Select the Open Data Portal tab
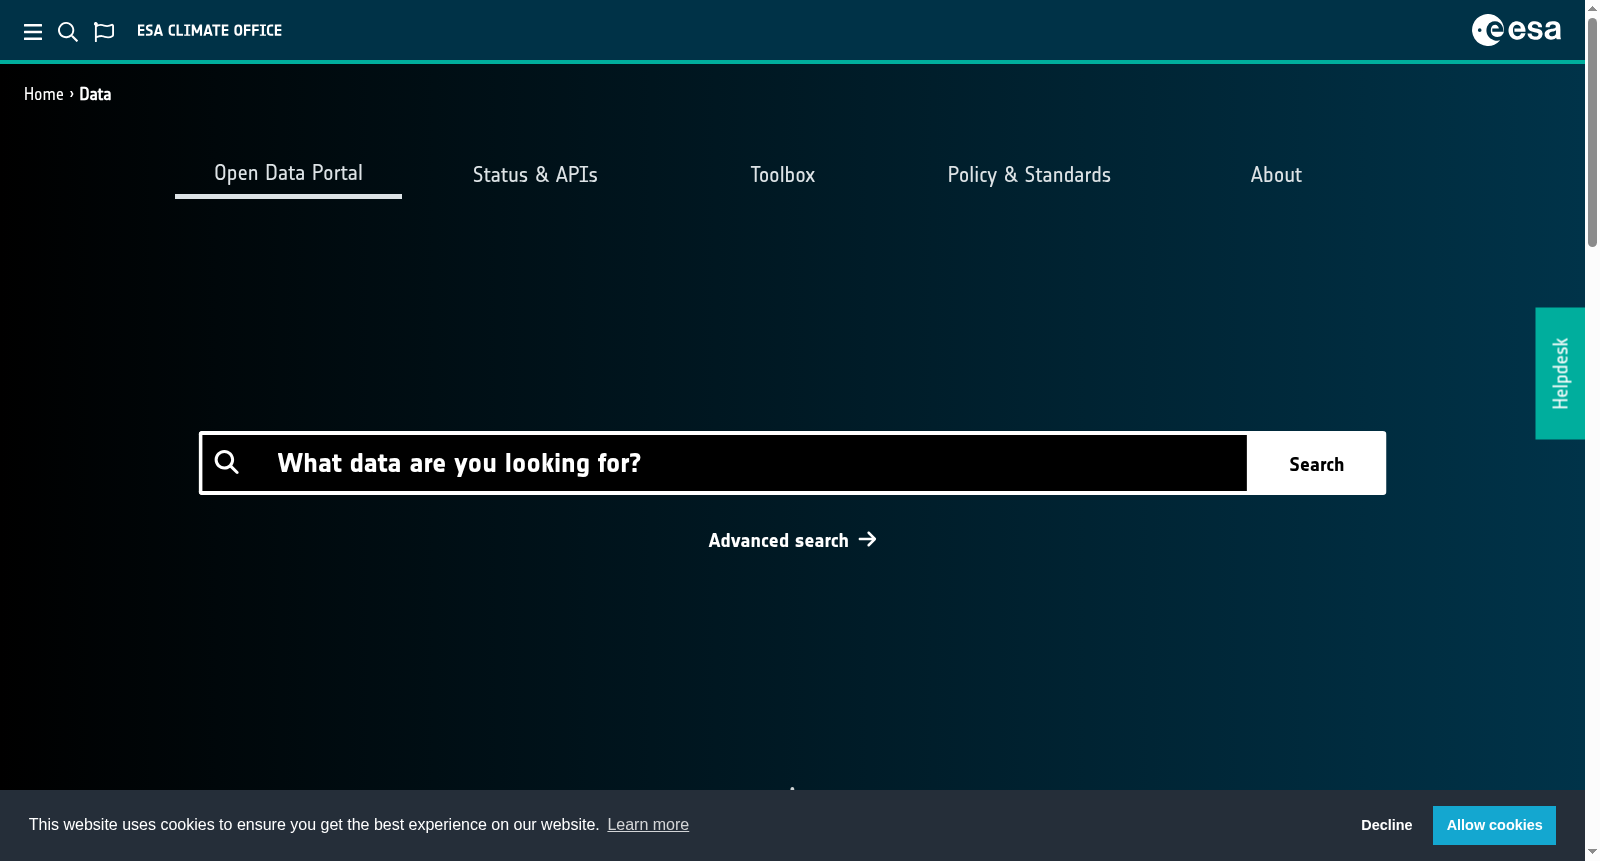The height and width of the screenshot is (861, 1600). pos(288,174)
